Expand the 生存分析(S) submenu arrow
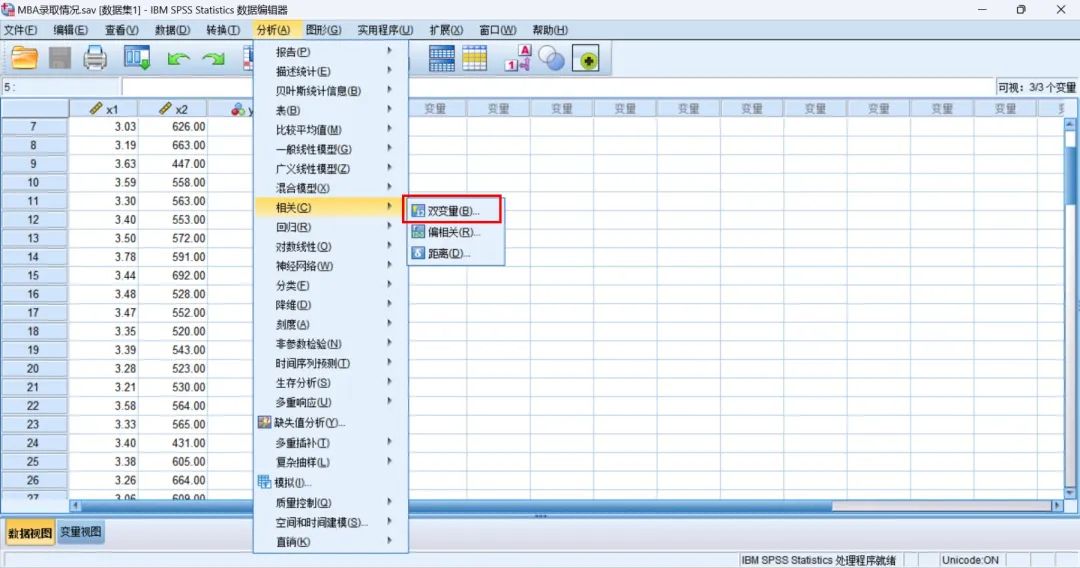1080x568 pixels. 390,382
